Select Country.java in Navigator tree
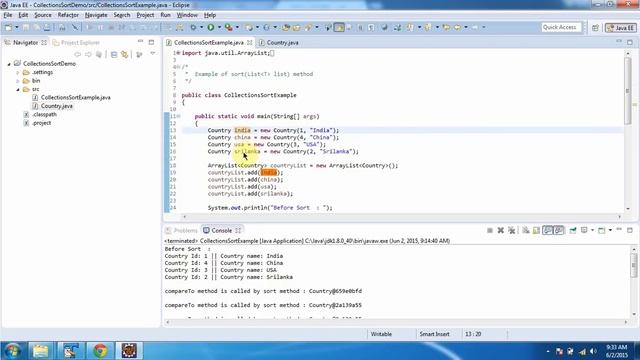The width and height of the screenshot is (640, 360). pos(52,106)
